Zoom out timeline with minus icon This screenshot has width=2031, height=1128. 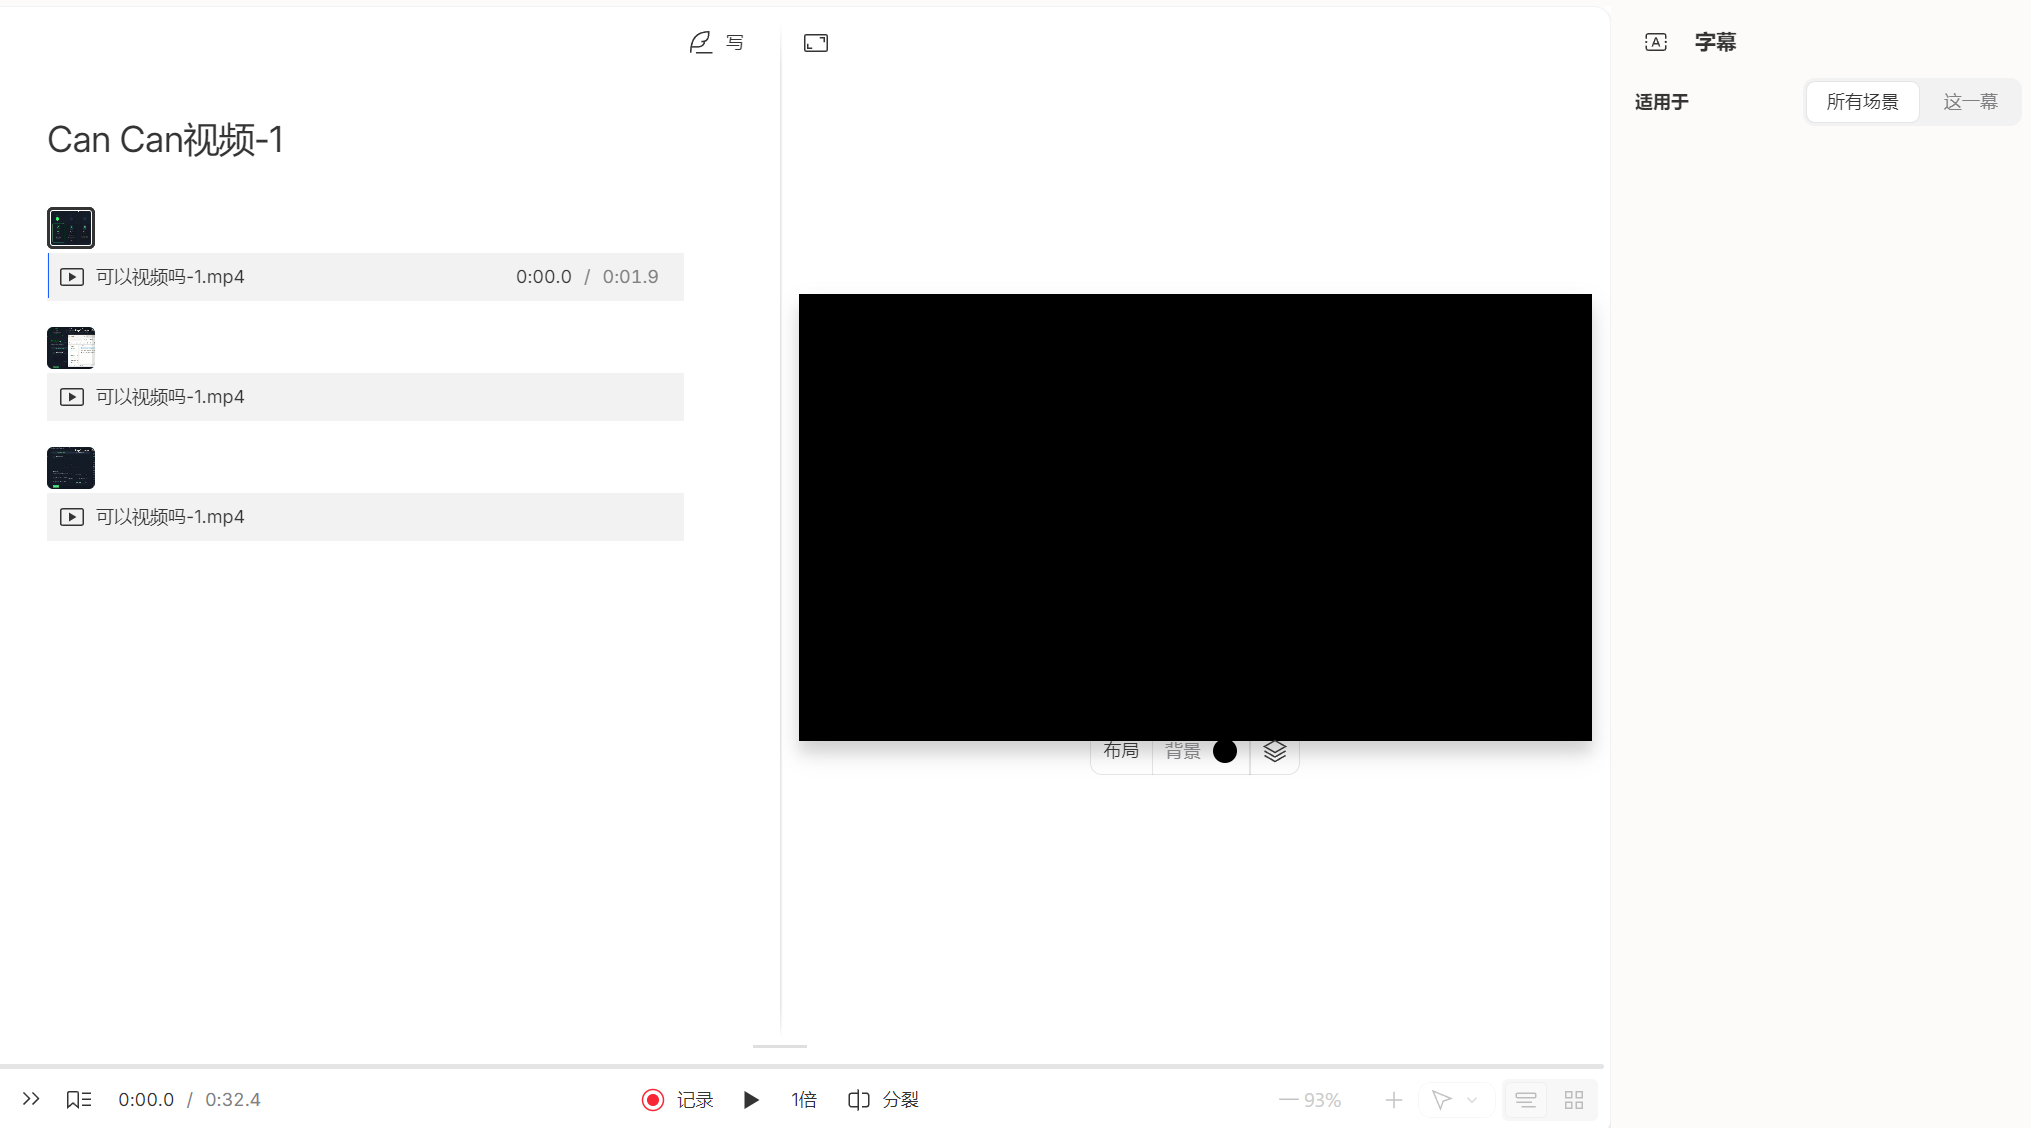1288,1100
